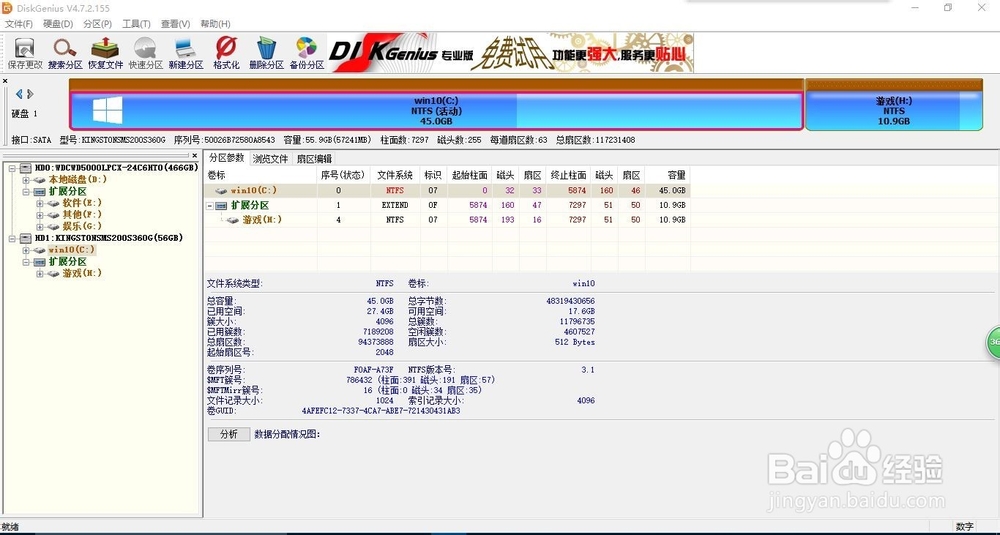
Task: Click the DiskGenius 专业版 banner ad
Action: point(510,53)
